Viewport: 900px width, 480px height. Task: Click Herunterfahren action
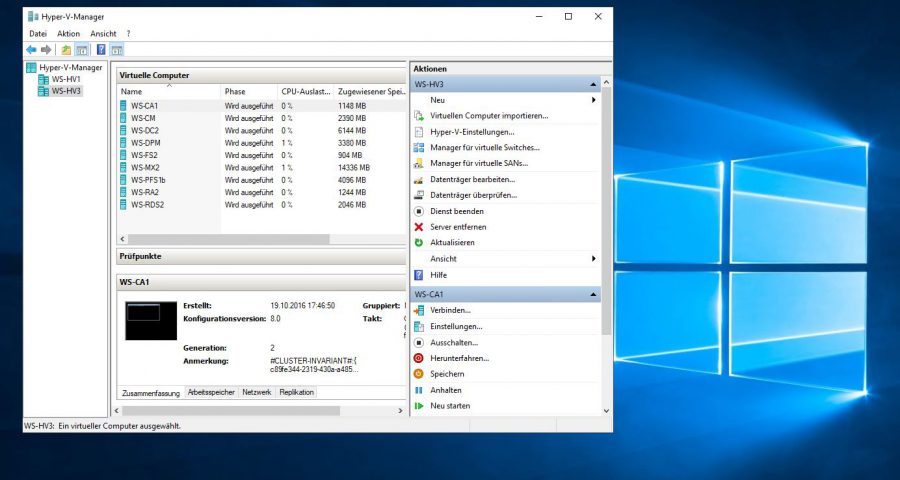coord(459,358)
